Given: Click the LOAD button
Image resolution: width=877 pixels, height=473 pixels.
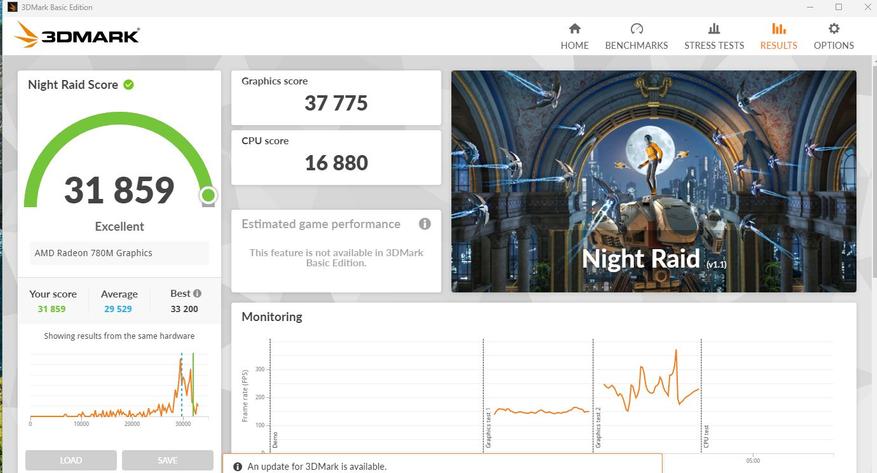Looking at the screenshot, I should point(71,460).
